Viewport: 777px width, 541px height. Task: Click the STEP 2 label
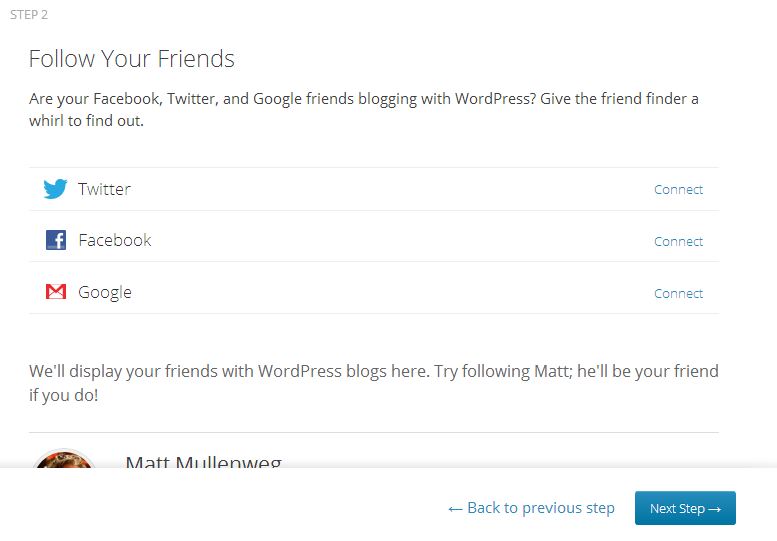click(x=29, y=15)
